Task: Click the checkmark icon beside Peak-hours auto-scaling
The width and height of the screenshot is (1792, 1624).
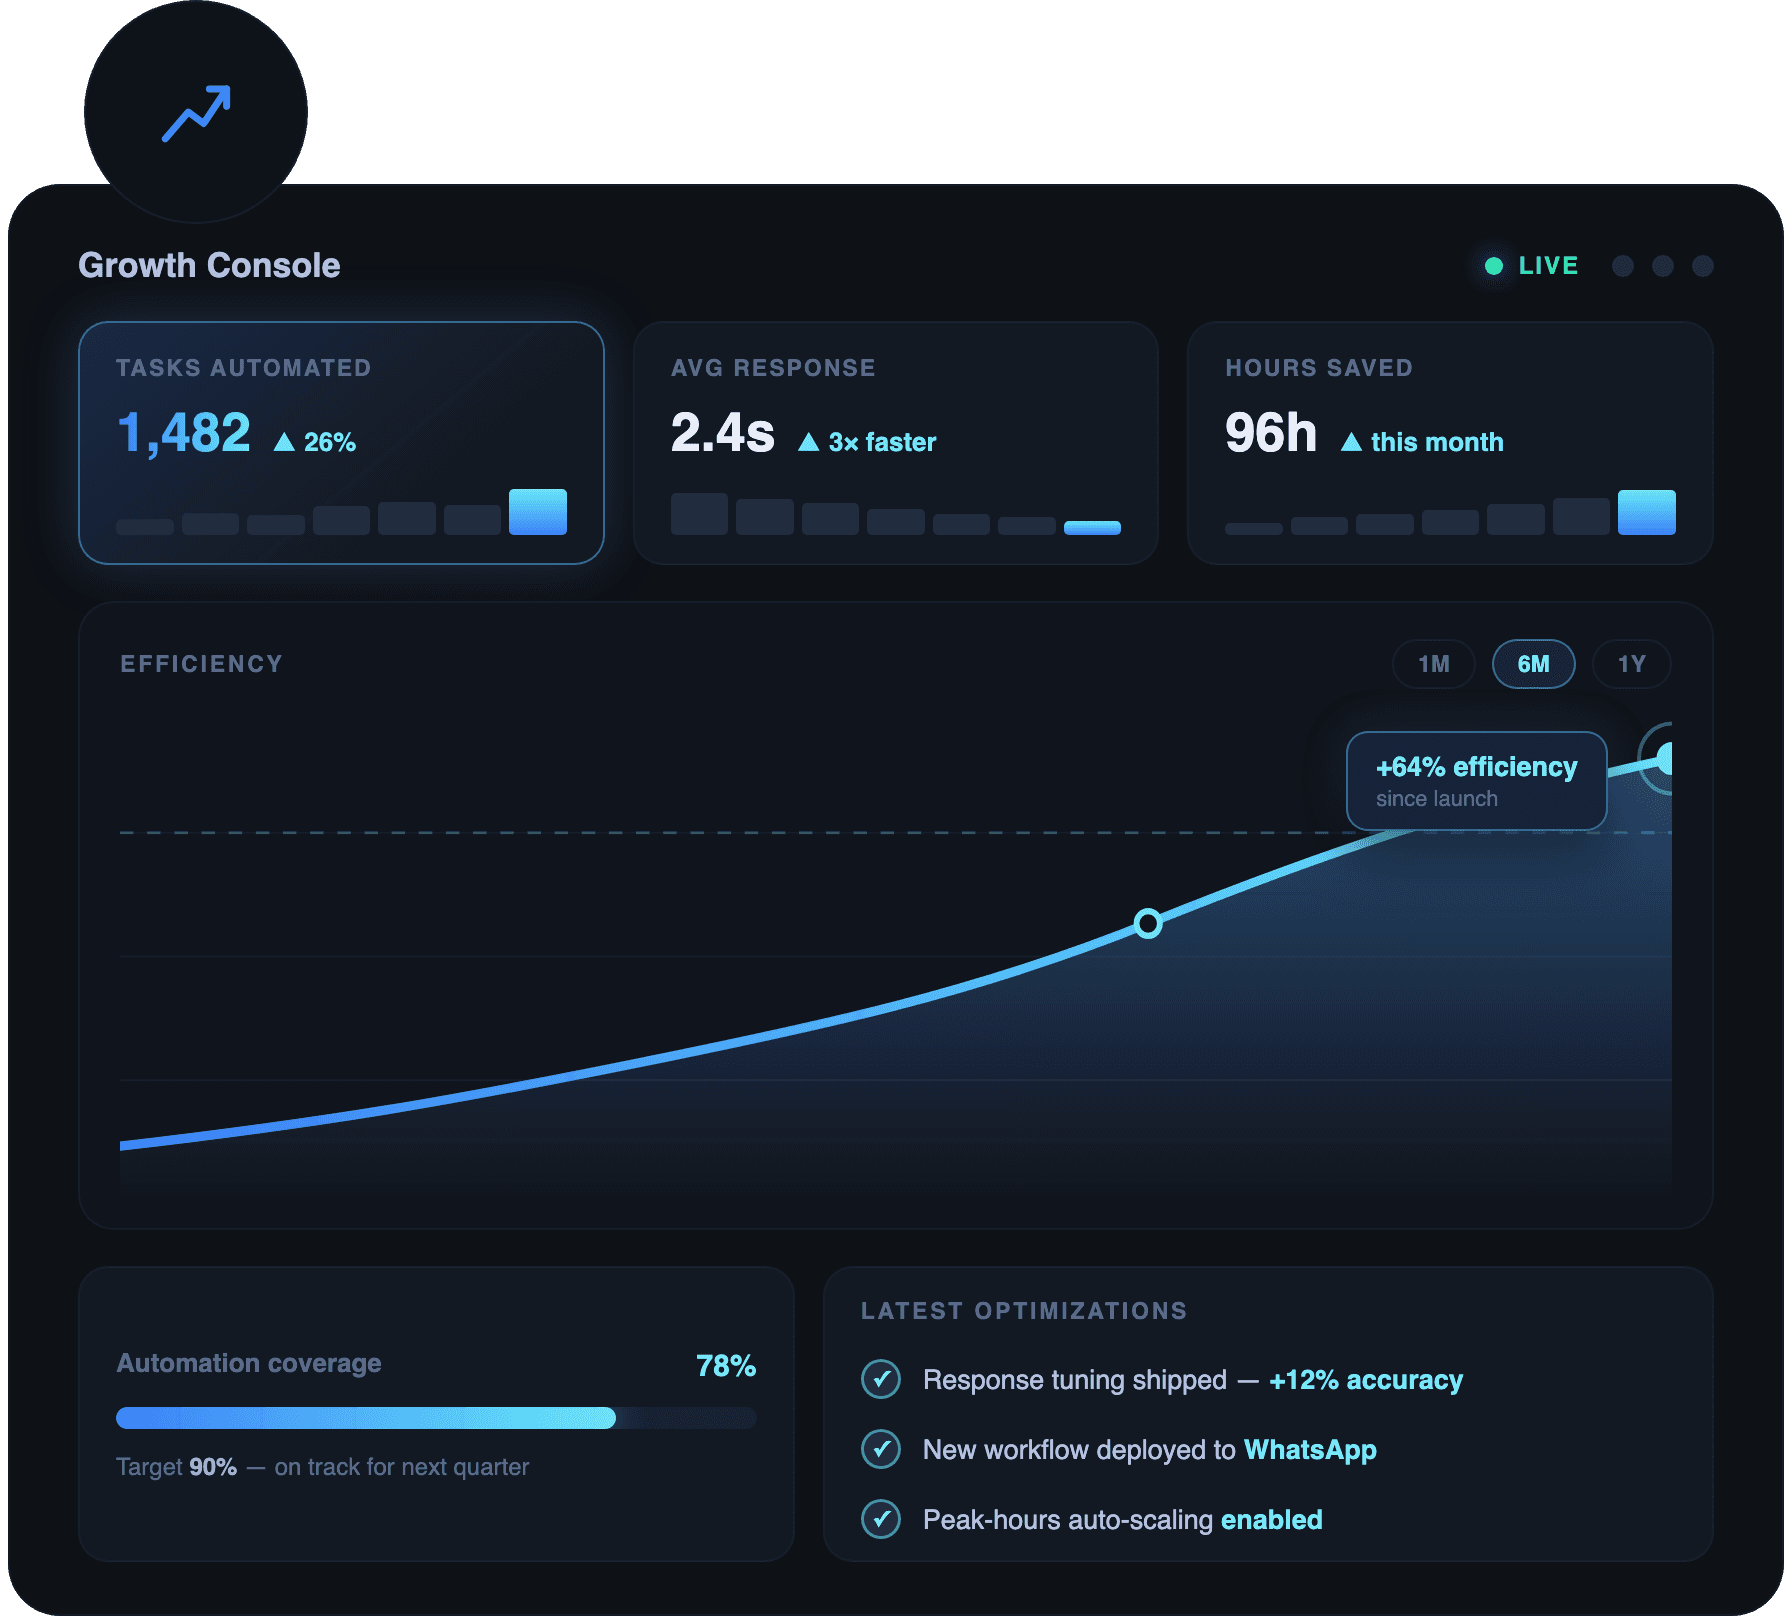Action: tap(881, 1520)
